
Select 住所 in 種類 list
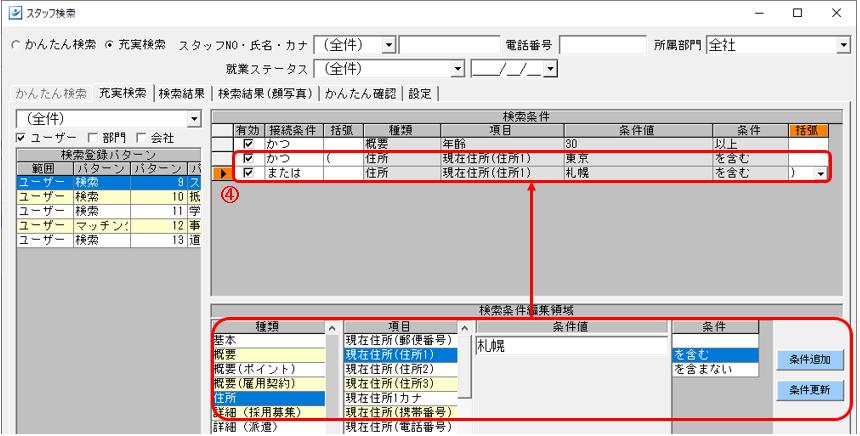point(269,398)
